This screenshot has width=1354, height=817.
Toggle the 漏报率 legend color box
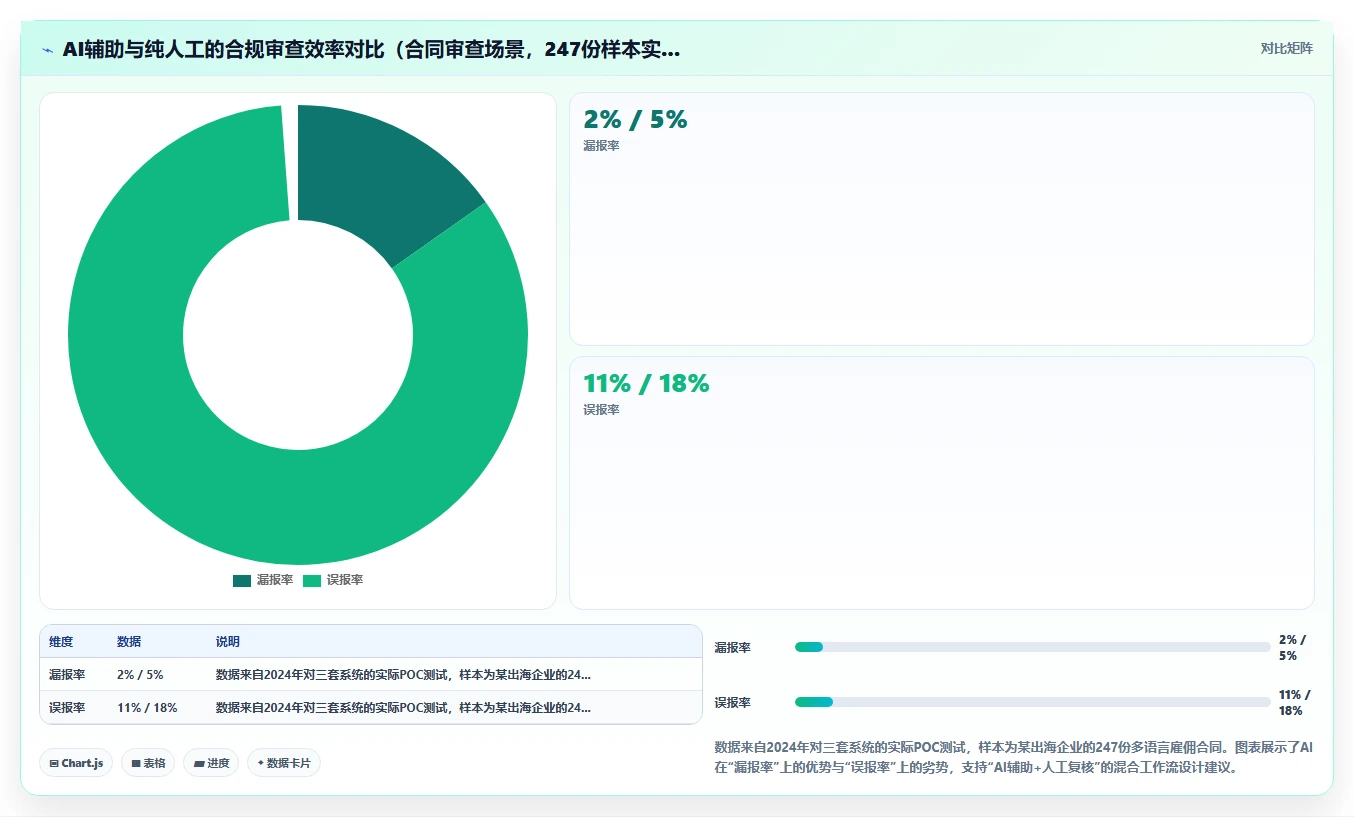coord(242,581)
